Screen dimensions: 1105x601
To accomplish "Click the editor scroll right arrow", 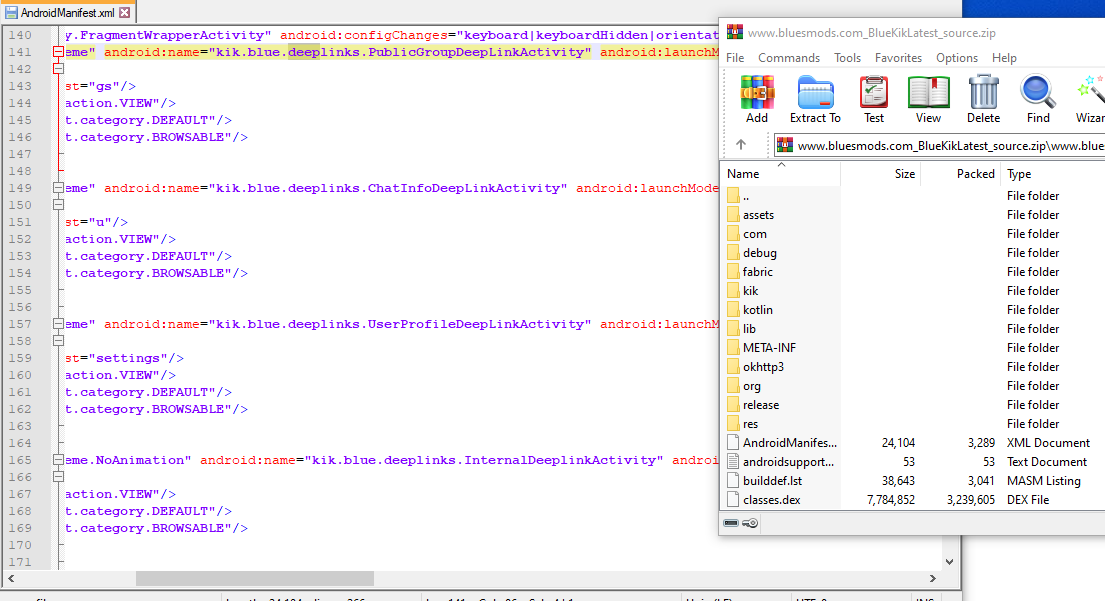I will pos(932,578).
